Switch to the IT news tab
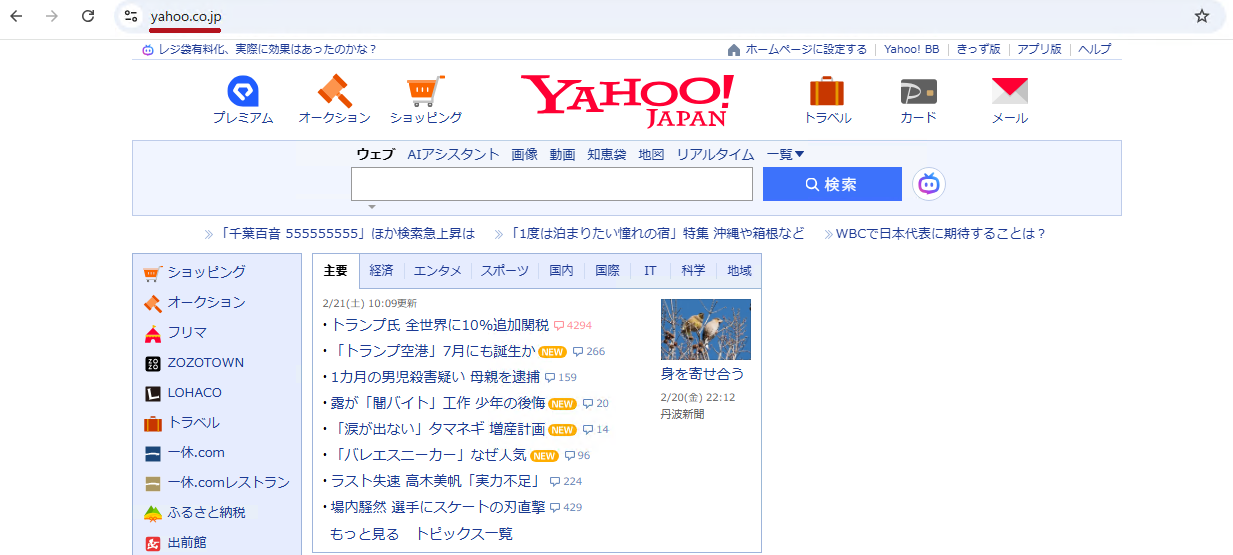The image size is (1233, 555). (650, 271)
